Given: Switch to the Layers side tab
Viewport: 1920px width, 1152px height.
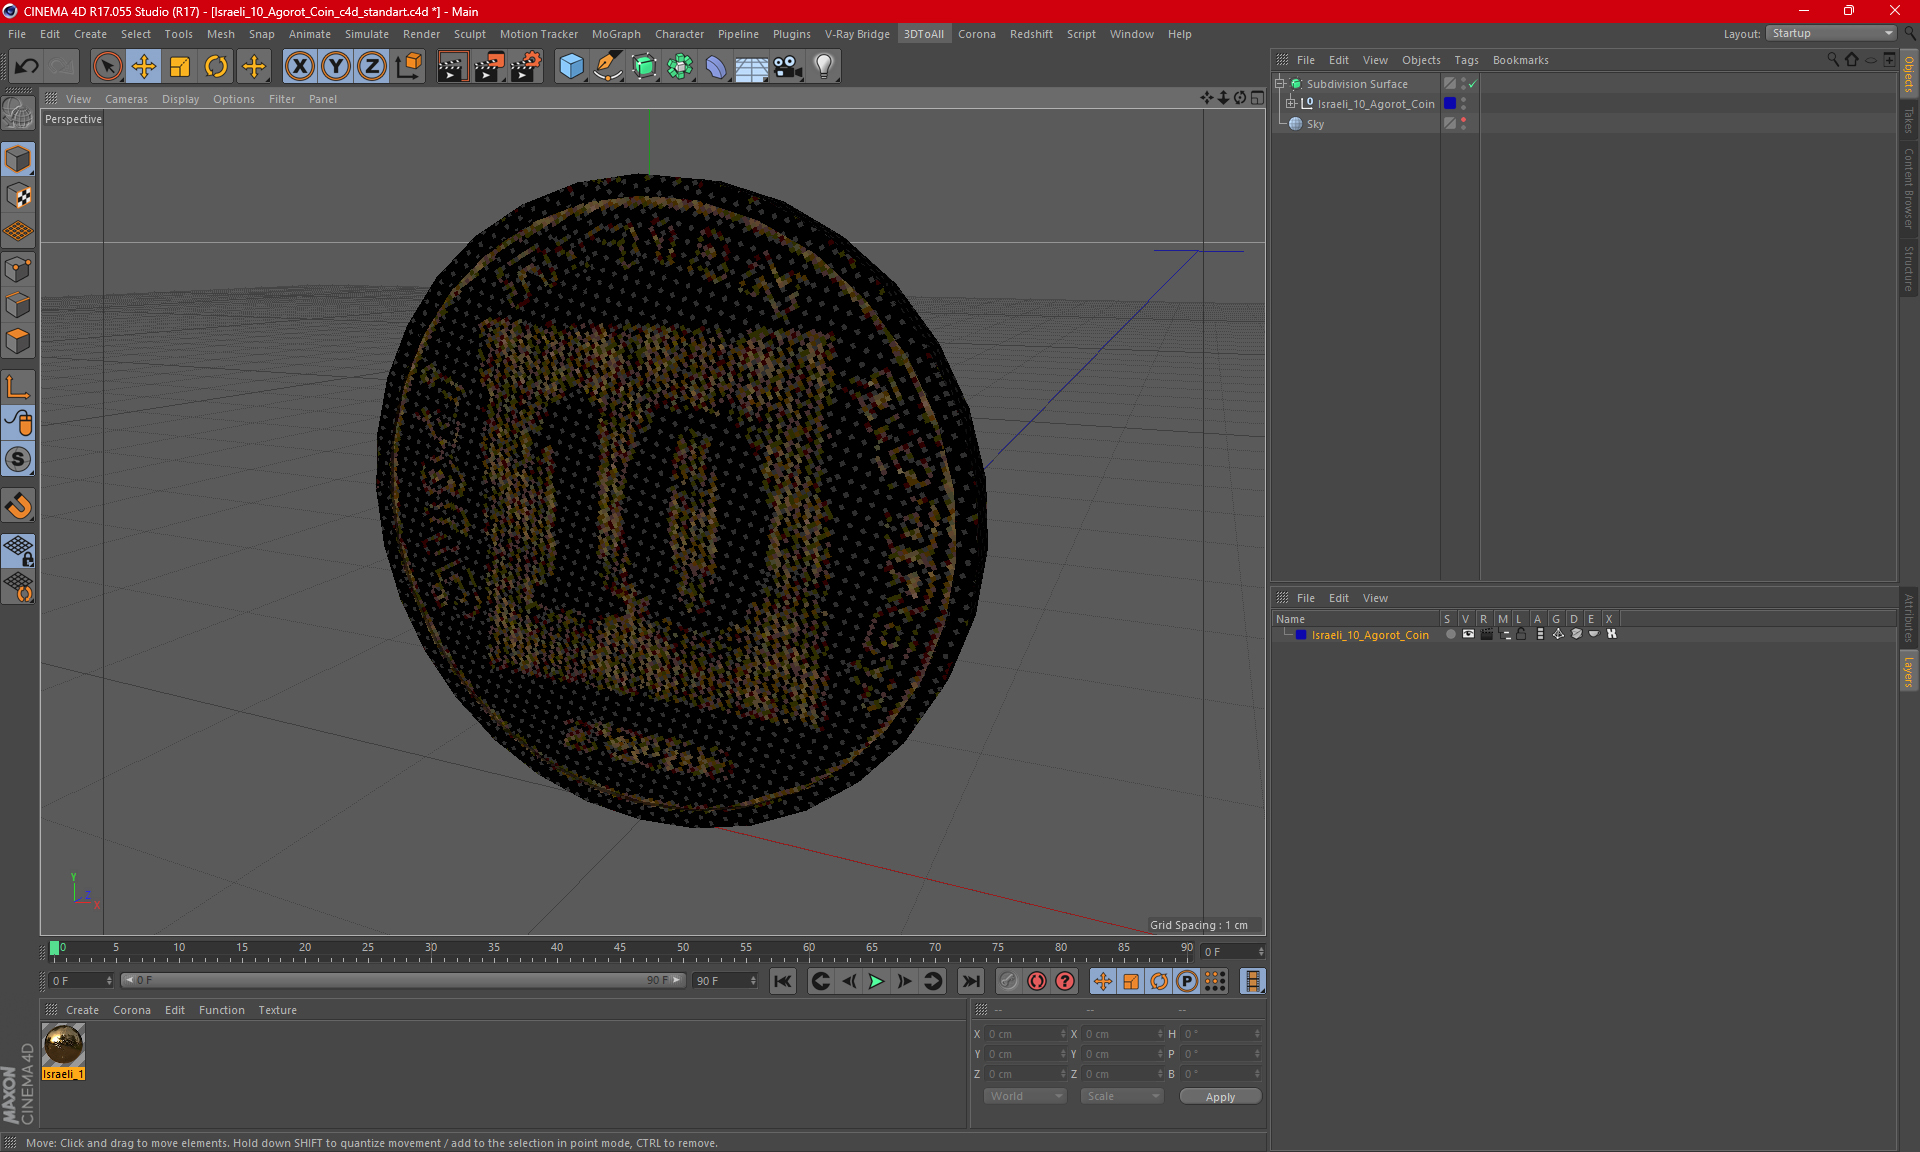Looking at the screenshot, I should 1908,672.
